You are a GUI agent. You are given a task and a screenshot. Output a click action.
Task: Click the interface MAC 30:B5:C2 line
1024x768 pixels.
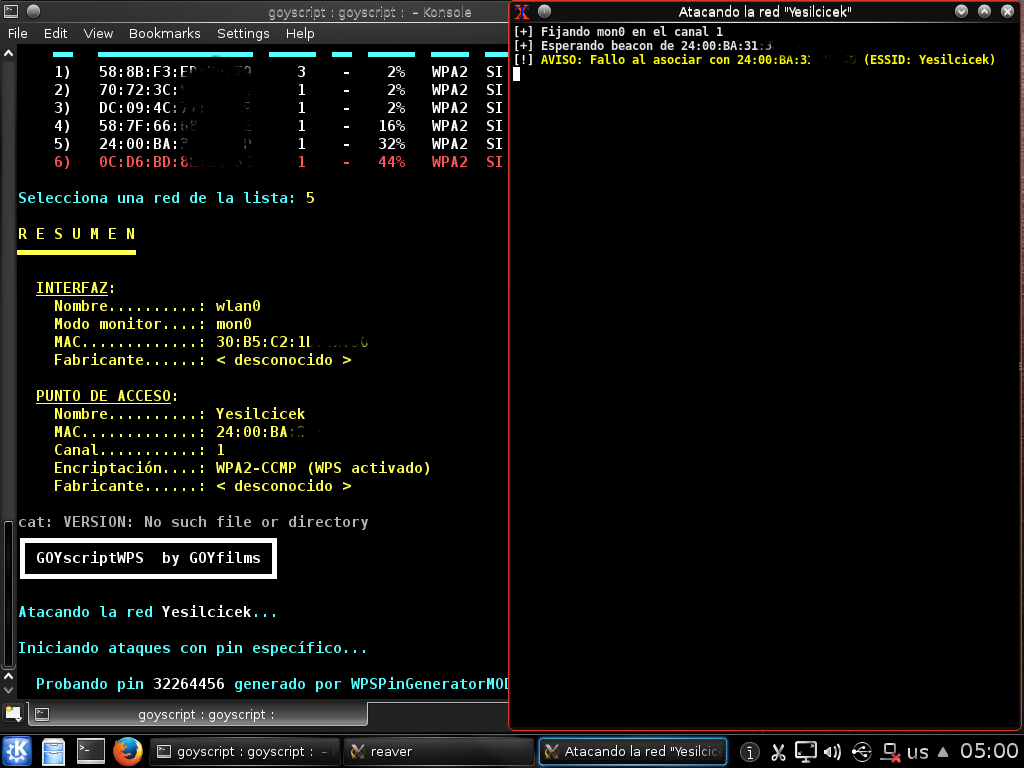[211, 342]
